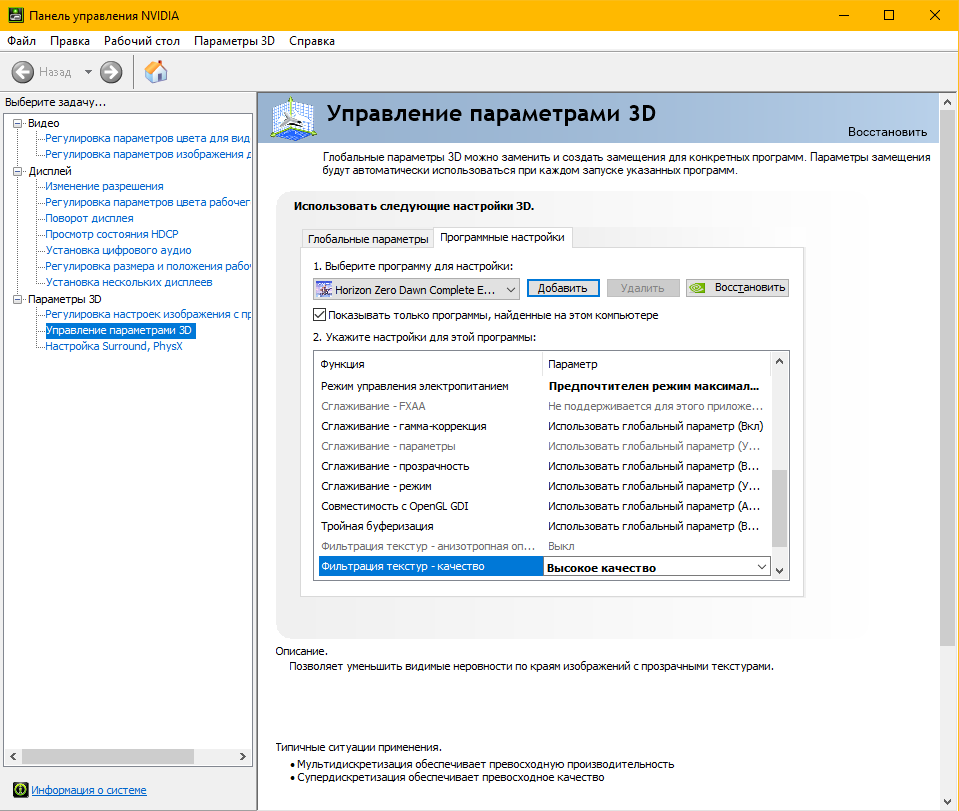Go back with the Назад arrow icon

[x=23, y=72]
